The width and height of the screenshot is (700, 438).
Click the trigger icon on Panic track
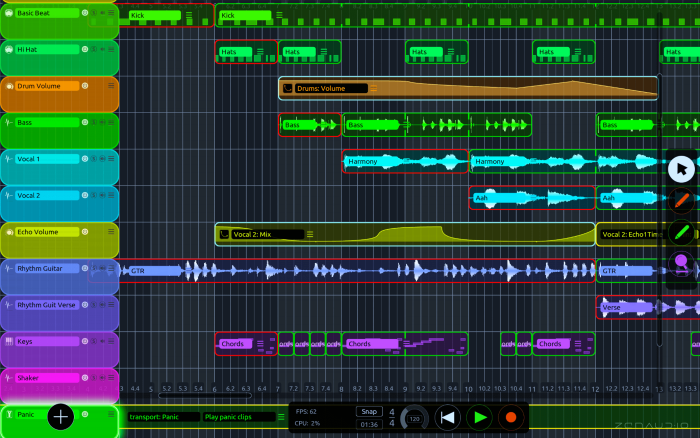(x=9, y=415)
